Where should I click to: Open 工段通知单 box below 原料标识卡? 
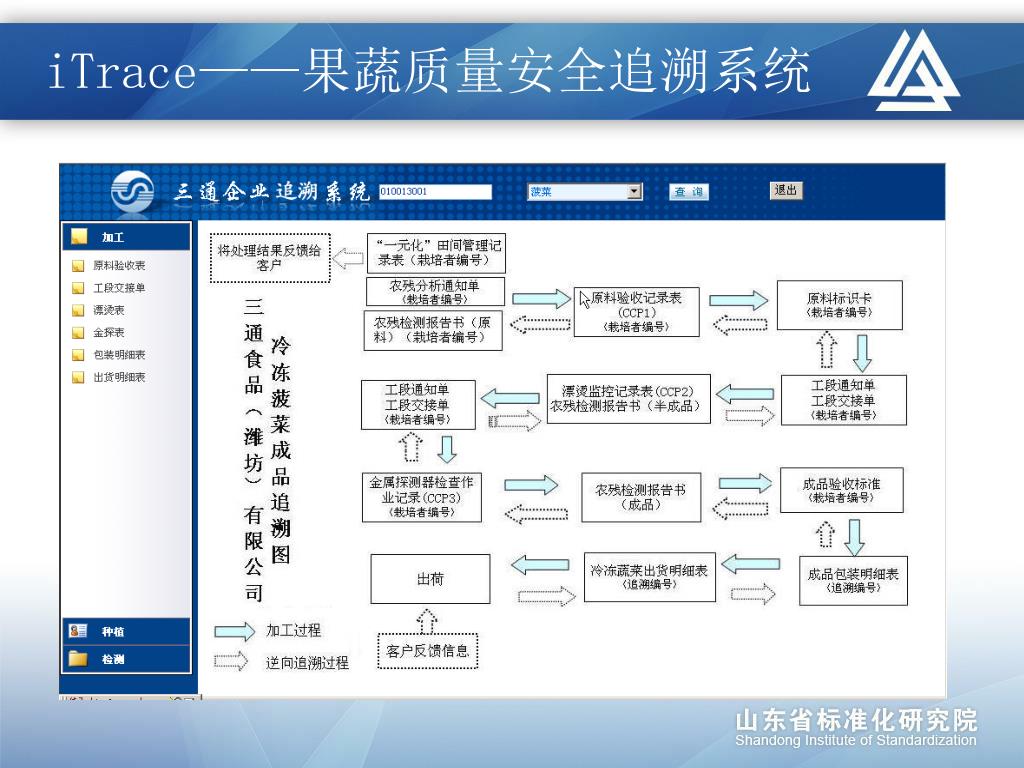[844, 400]
